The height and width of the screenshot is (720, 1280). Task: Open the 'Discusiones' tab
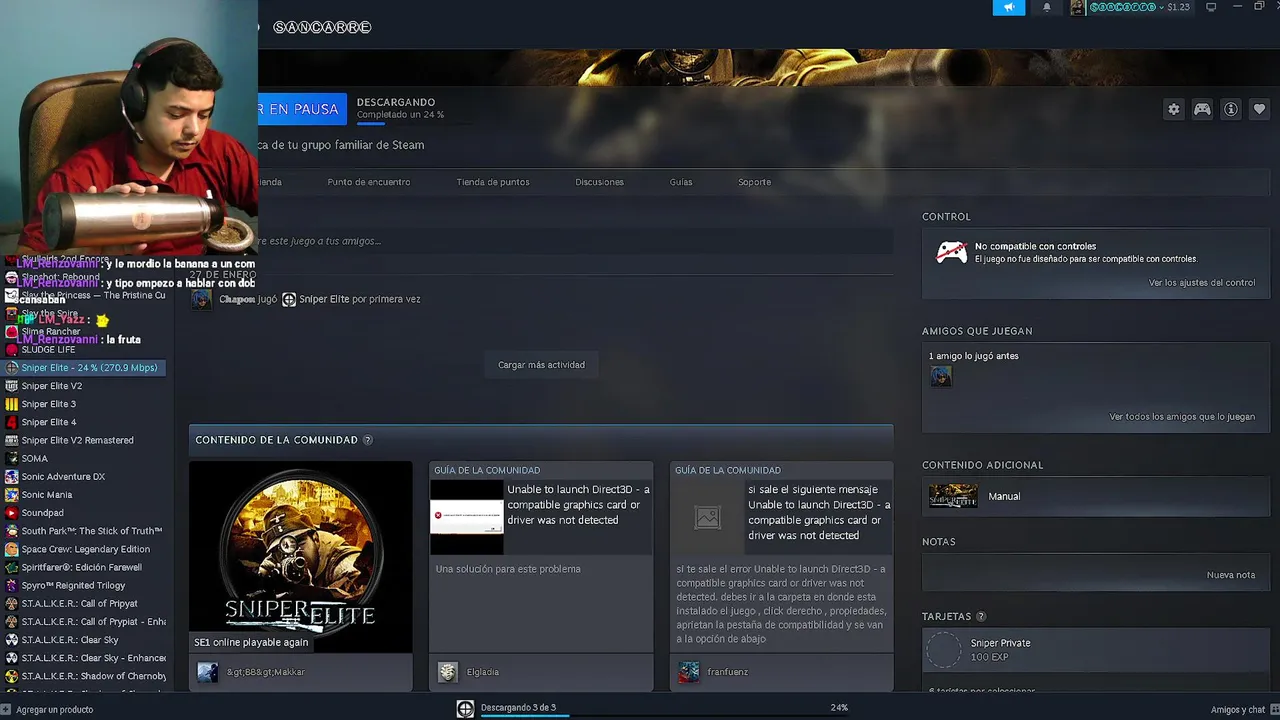(599, 182)
